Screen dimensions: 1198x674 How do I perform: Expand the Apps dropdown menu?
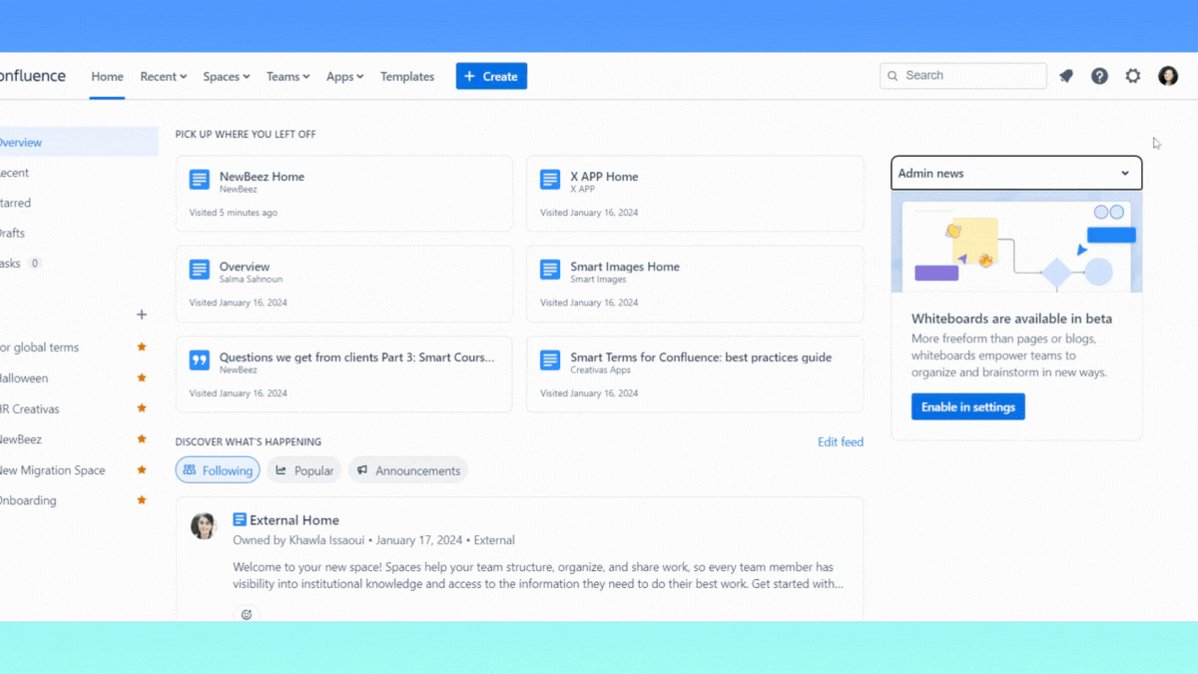(345, 76)
